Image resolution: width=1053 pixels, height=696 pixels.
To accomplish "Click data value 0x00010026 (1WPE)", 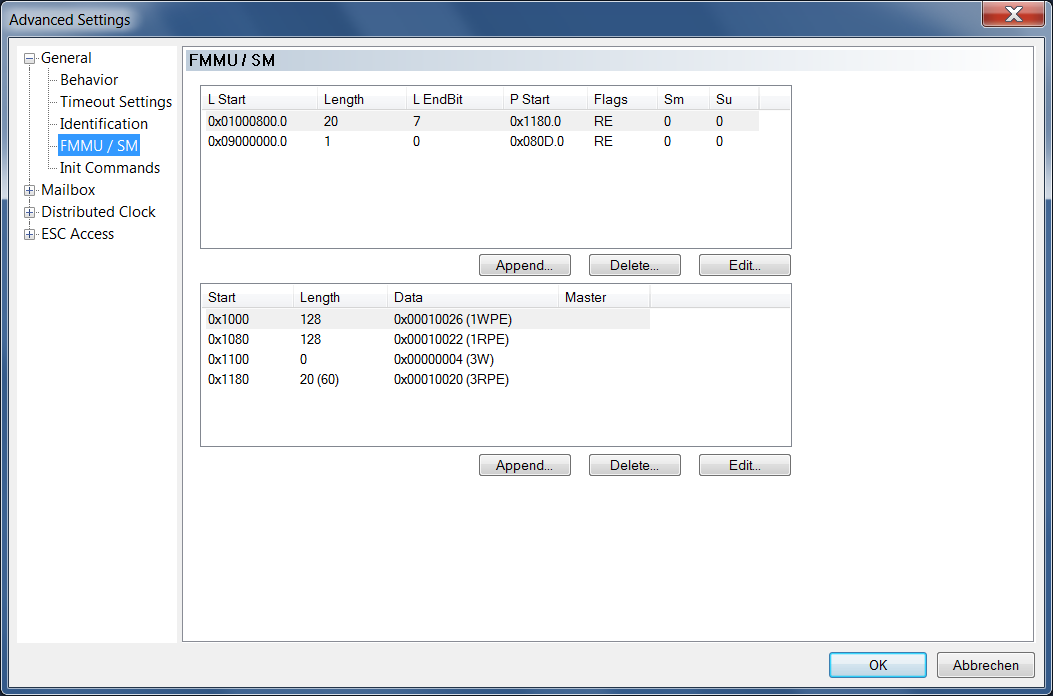I will 453,319.
